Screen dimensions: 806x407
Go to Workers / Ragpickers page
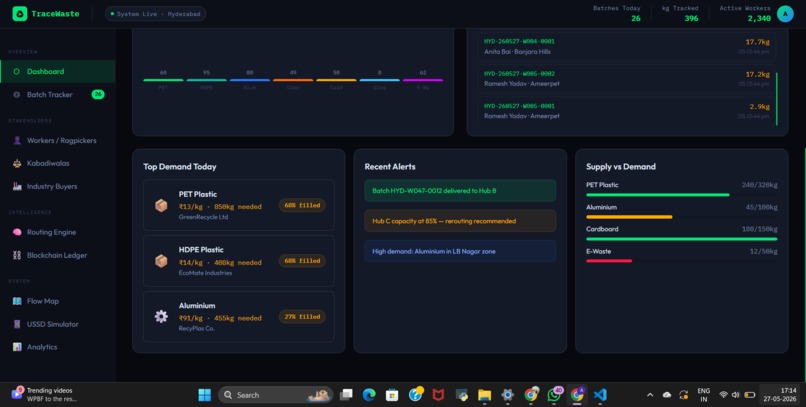pos(58,140)
